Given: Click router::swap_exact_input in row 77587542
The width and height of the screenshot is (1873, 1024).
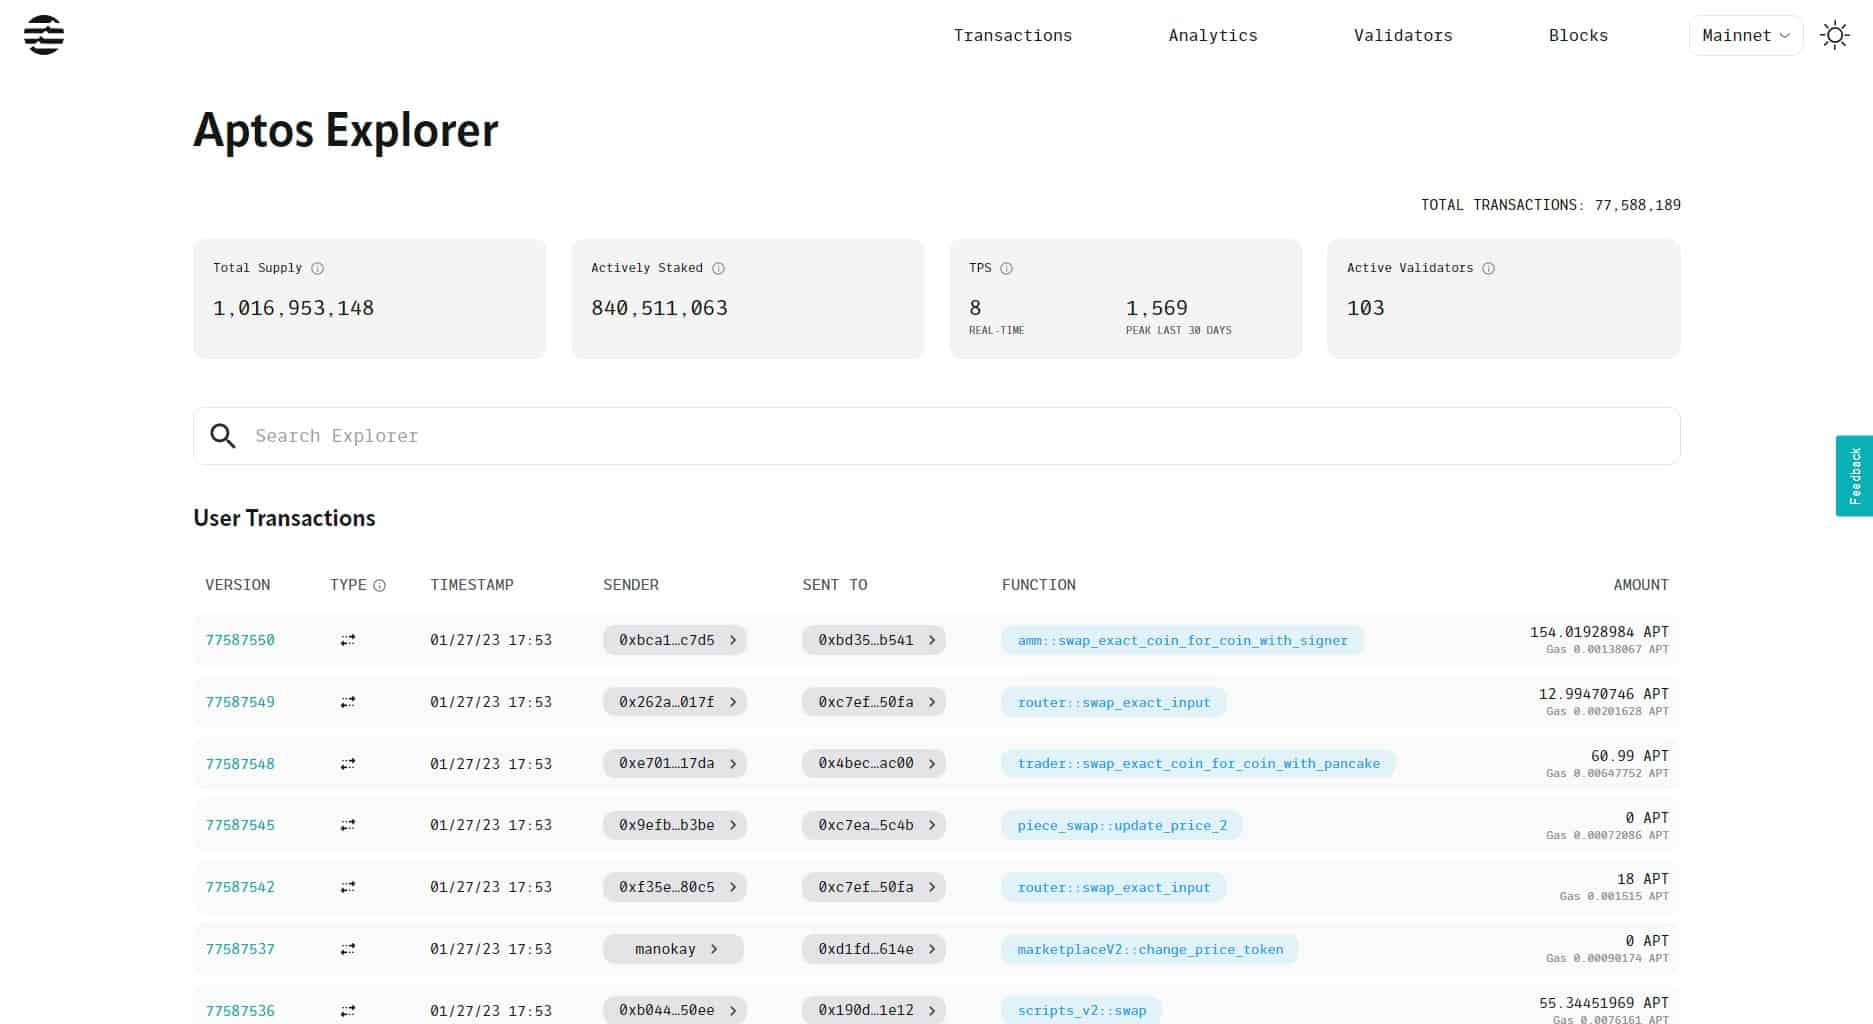Looking at the screenshot, I should tap(1114, 887).
